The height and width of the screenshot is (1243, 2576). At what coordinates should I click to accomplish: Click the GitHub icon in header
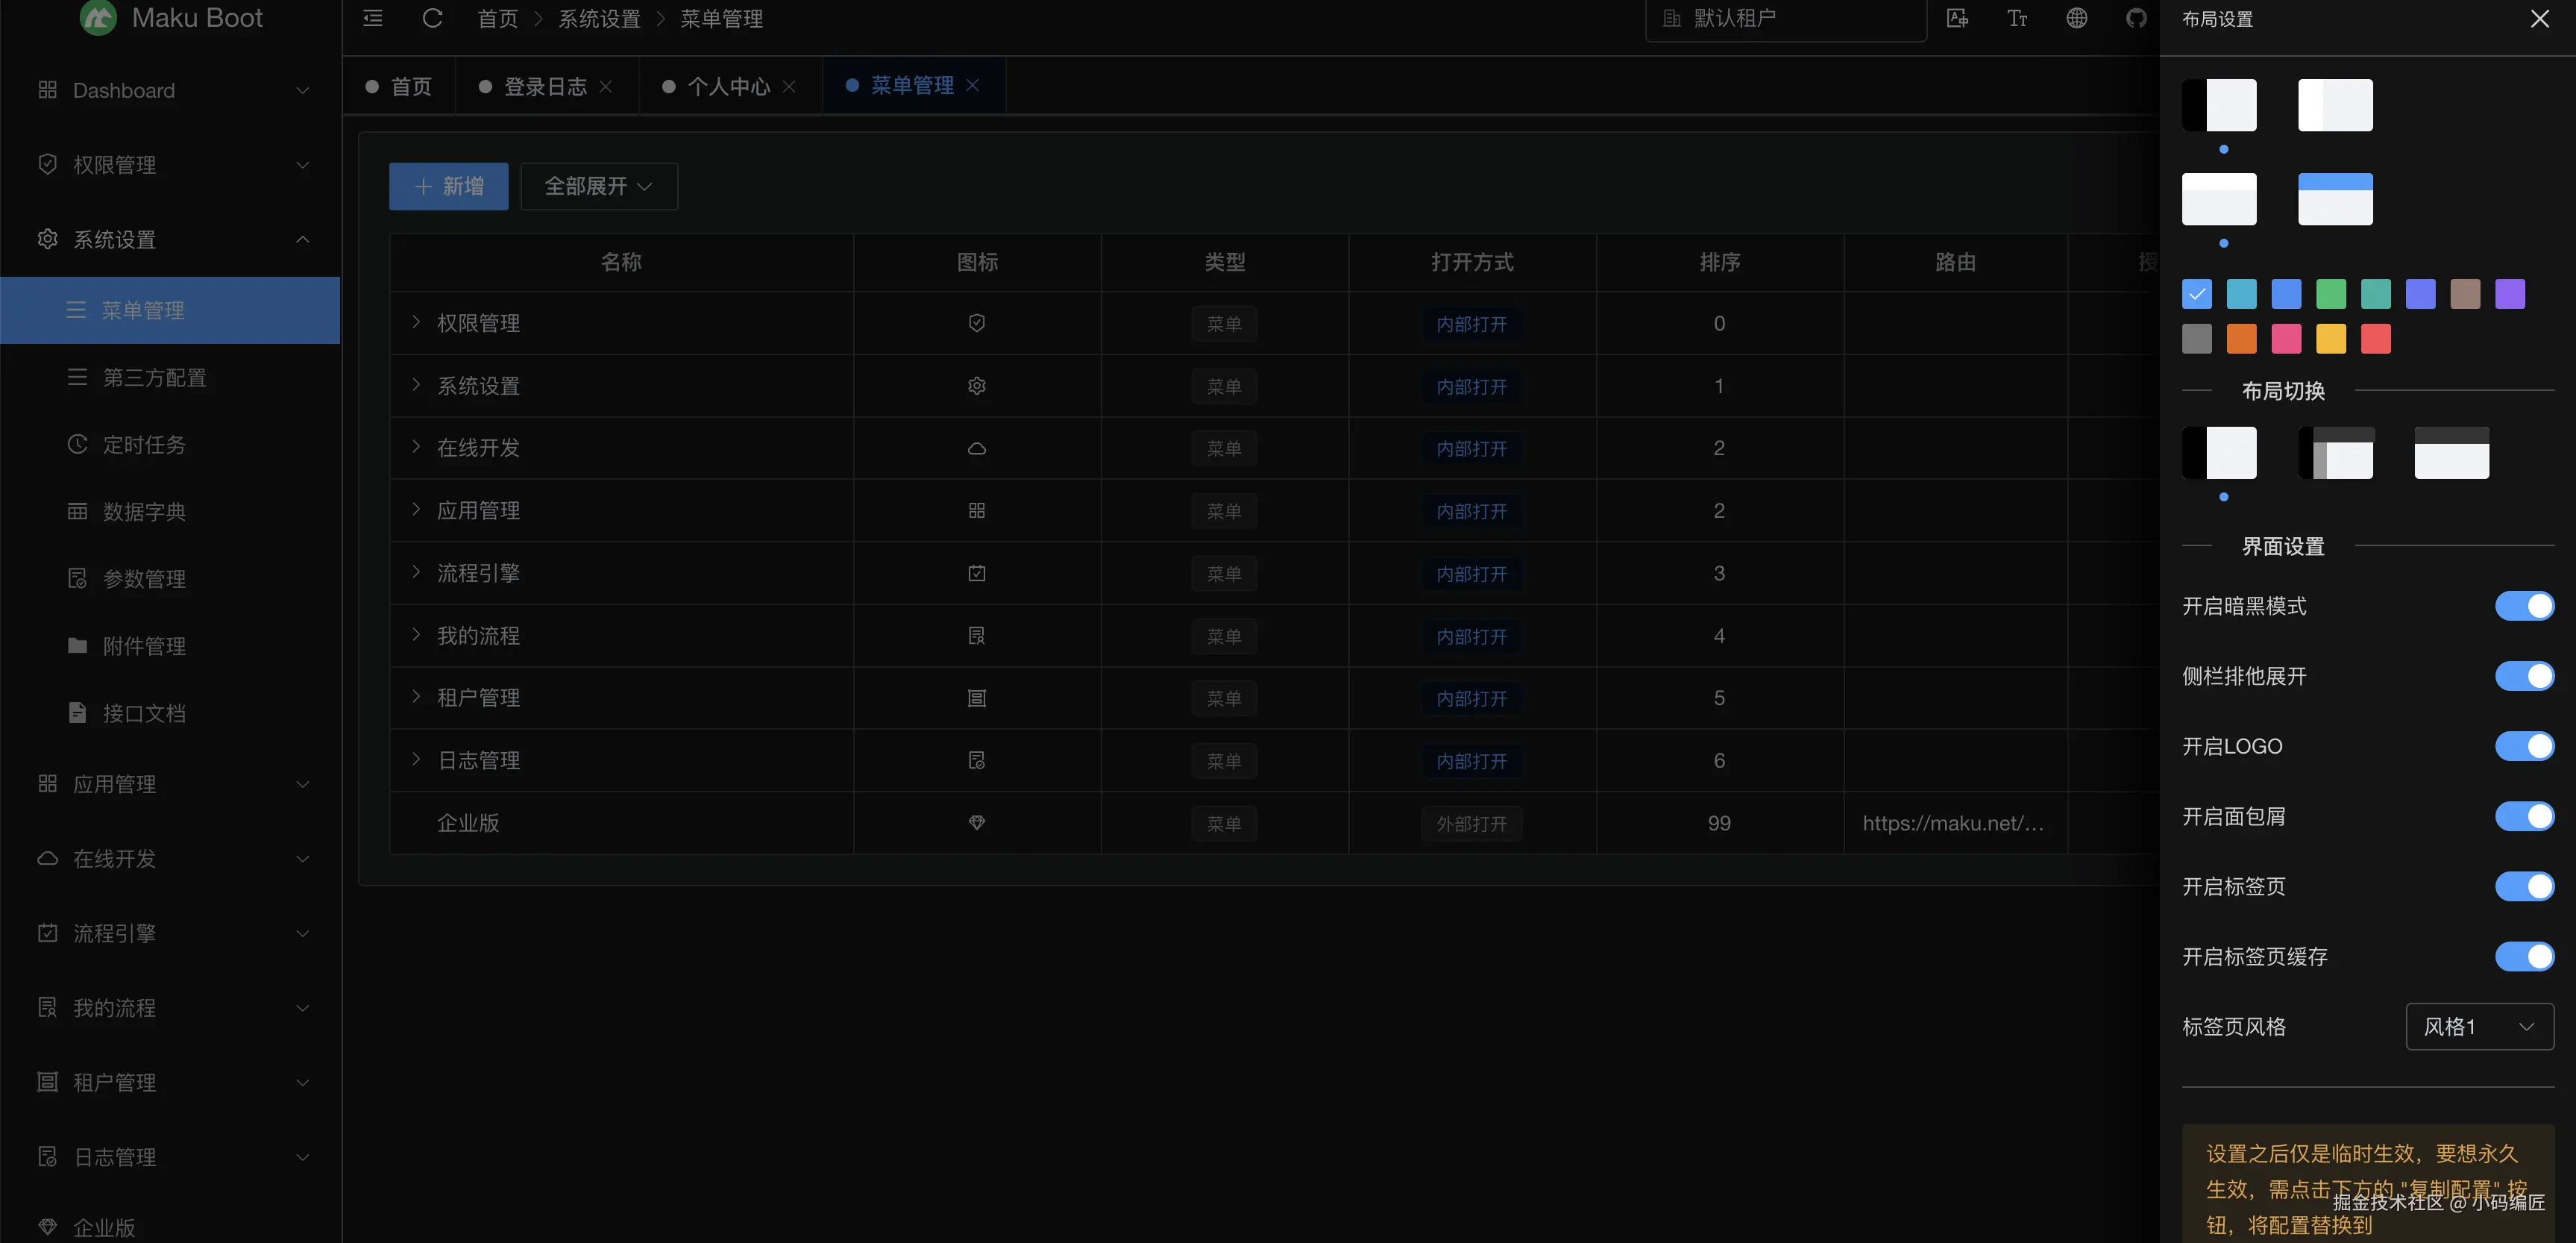(x=2136, y=18)
